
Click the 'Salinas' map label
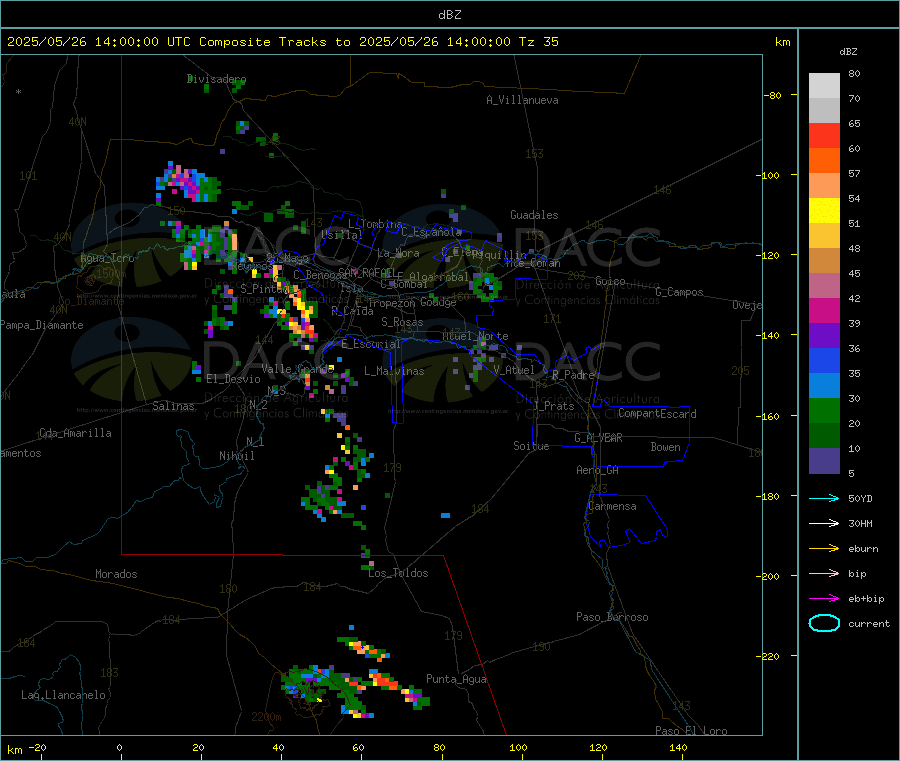(x=173, y=406)
